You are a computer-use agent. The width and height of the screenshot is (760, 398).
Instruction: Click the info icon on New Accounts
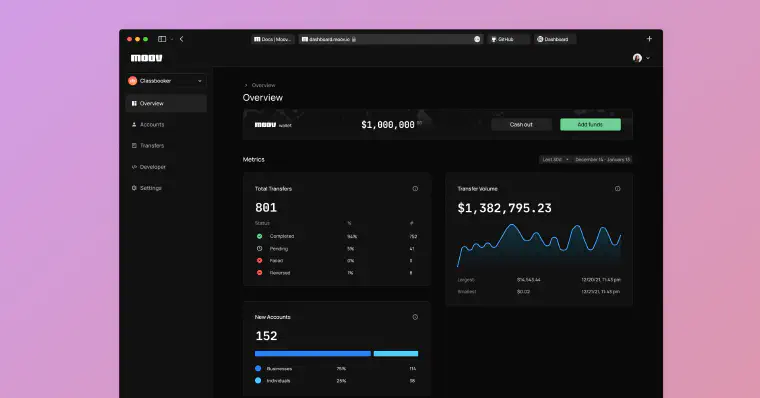[x=415, y=317]
